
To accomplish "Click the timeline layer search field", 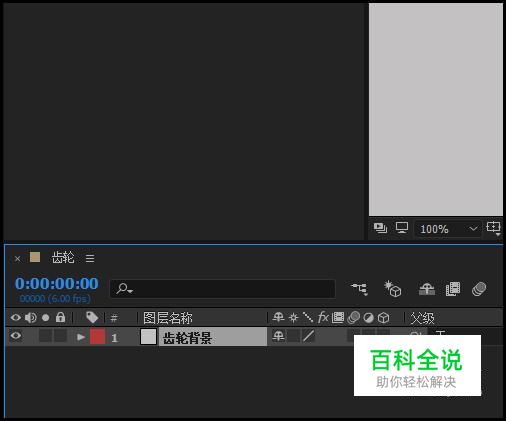I will (x=222, y=289).
